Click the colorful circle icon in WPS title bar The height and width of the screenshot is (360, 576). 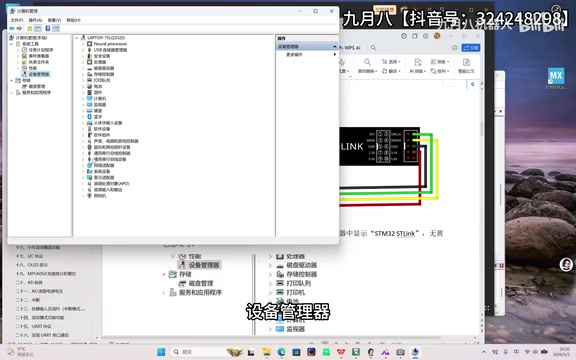[404, 36]
